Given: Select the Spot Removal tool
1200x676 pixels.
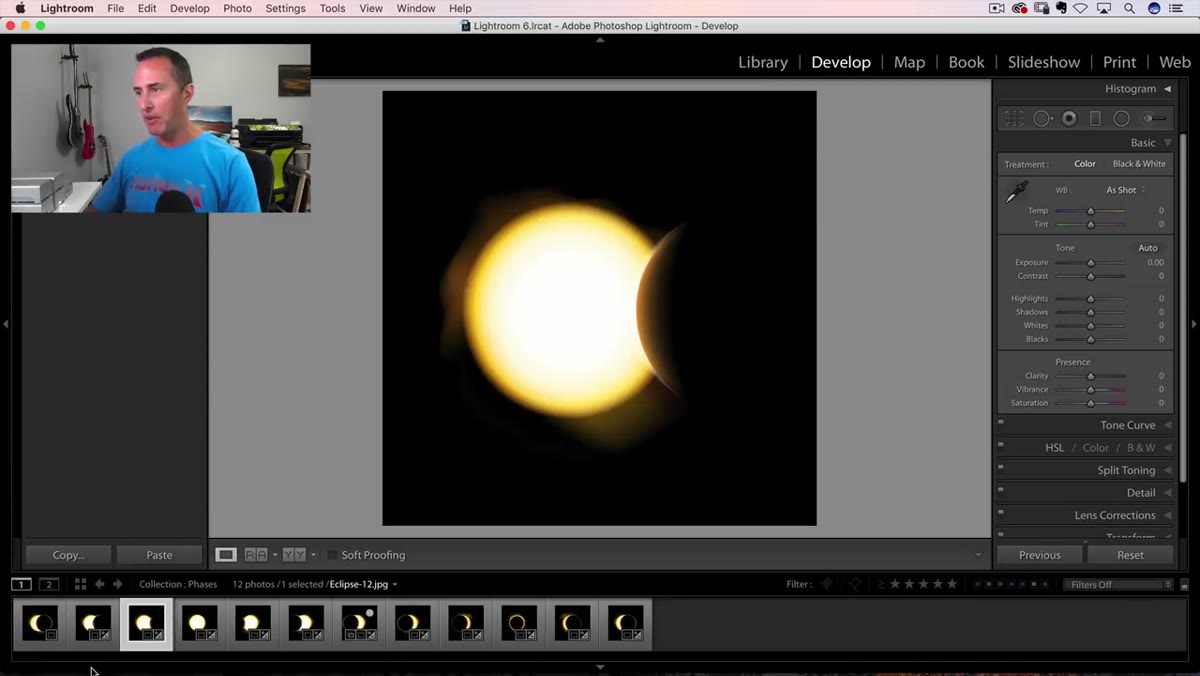Looking at the screenshot, I should coord(1042,118).
